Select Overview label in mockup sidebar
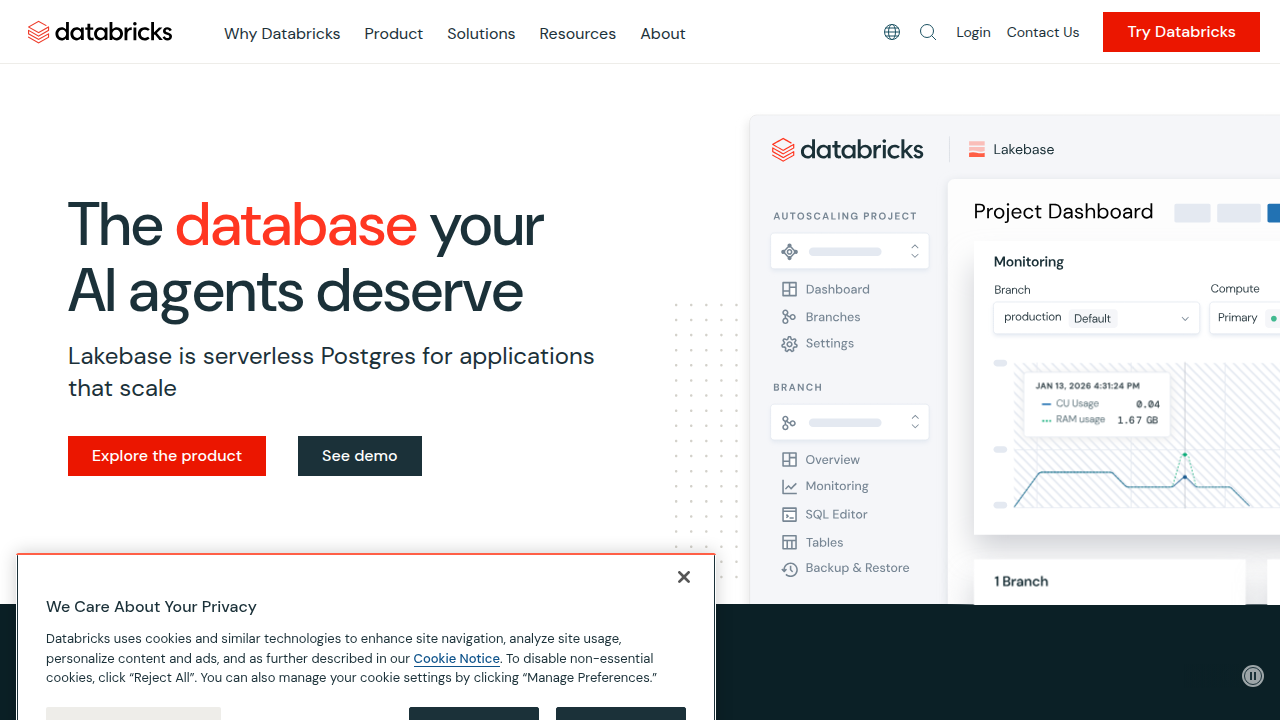The width and height of the screenshot is (1280, 720). [x=833, y=460]
